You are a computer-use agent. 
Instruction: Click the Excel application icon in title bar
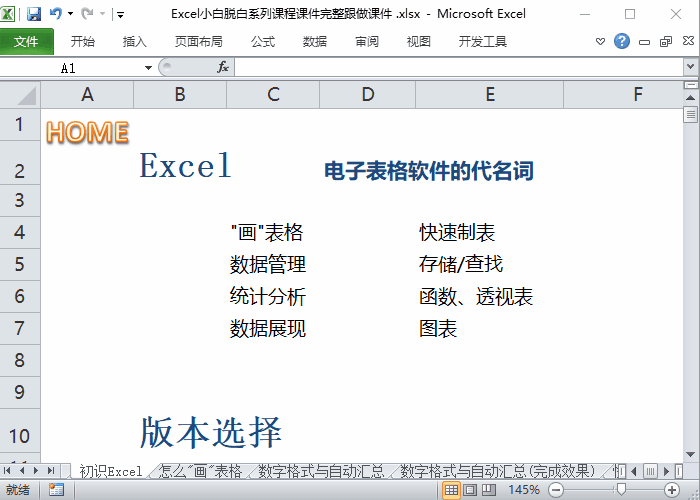click(8, 14)
